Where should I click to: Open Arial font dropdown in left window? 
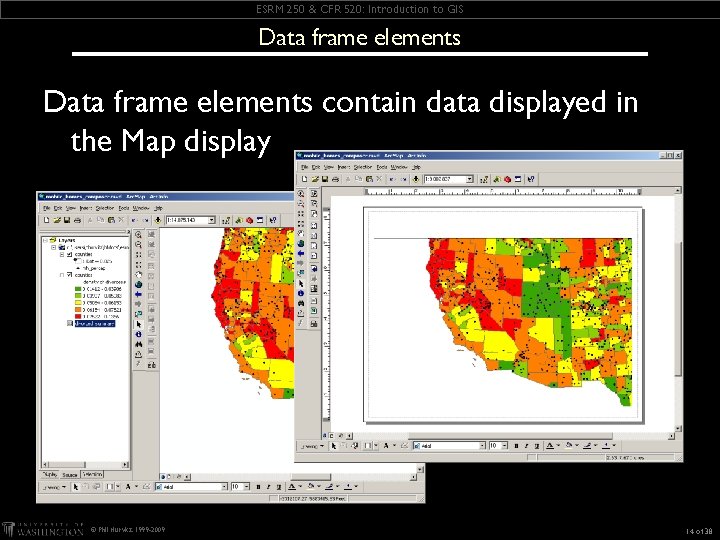pyautogui.click(x=225, y=487)
